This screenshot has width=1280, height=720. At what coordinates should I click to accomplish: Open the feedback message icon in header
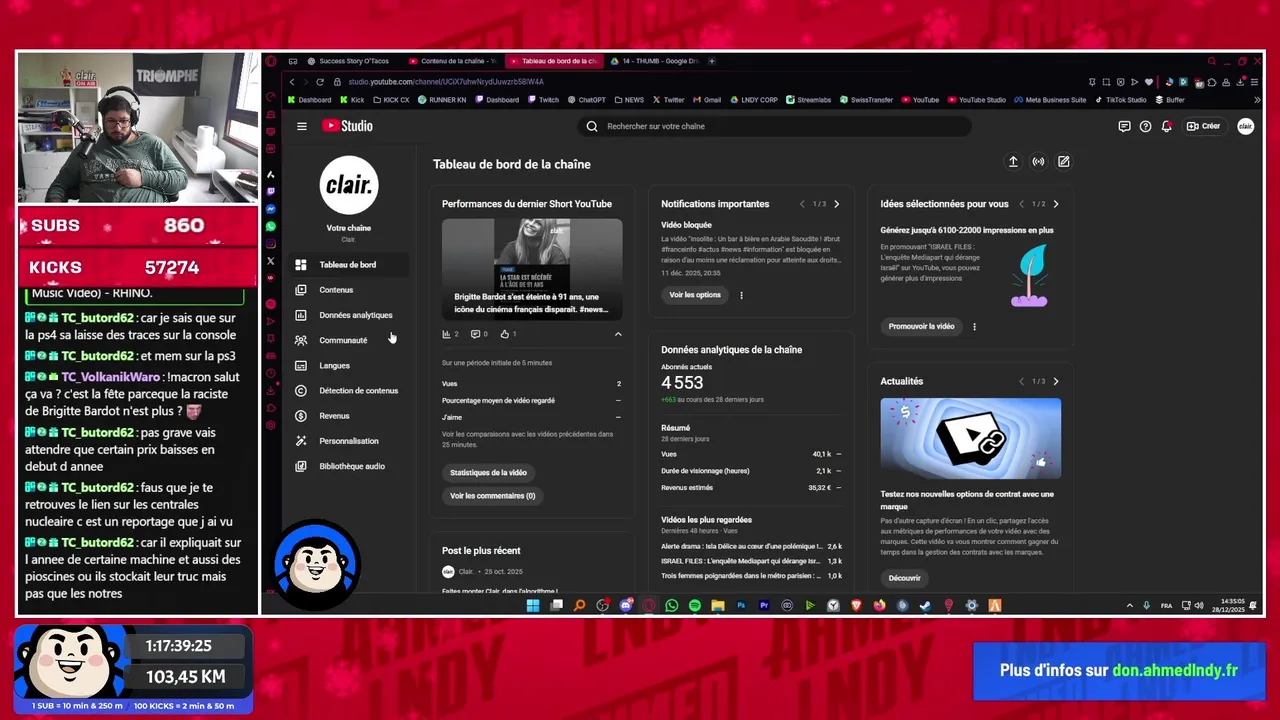click(x=1124, y=126)
